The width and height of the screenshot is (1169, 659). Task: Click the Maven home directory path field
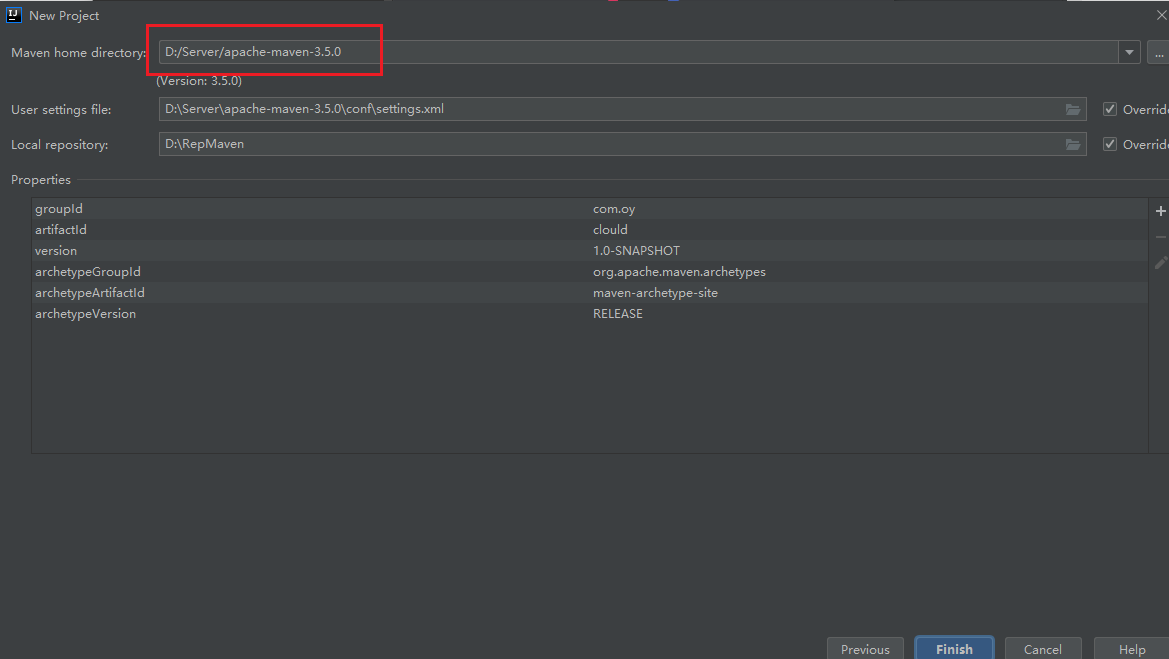tap(638, 52)
